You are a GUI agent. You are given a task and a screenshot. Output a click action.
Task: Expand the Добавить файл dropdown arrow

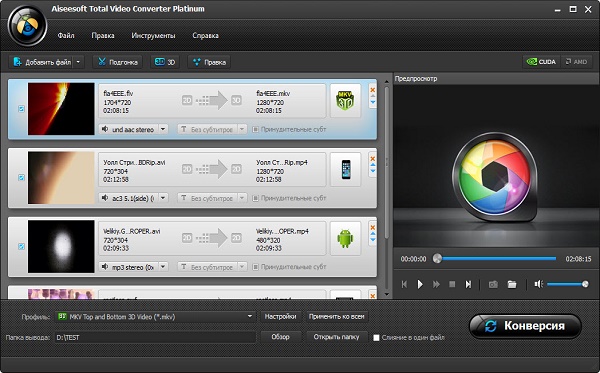pos(78,62)
